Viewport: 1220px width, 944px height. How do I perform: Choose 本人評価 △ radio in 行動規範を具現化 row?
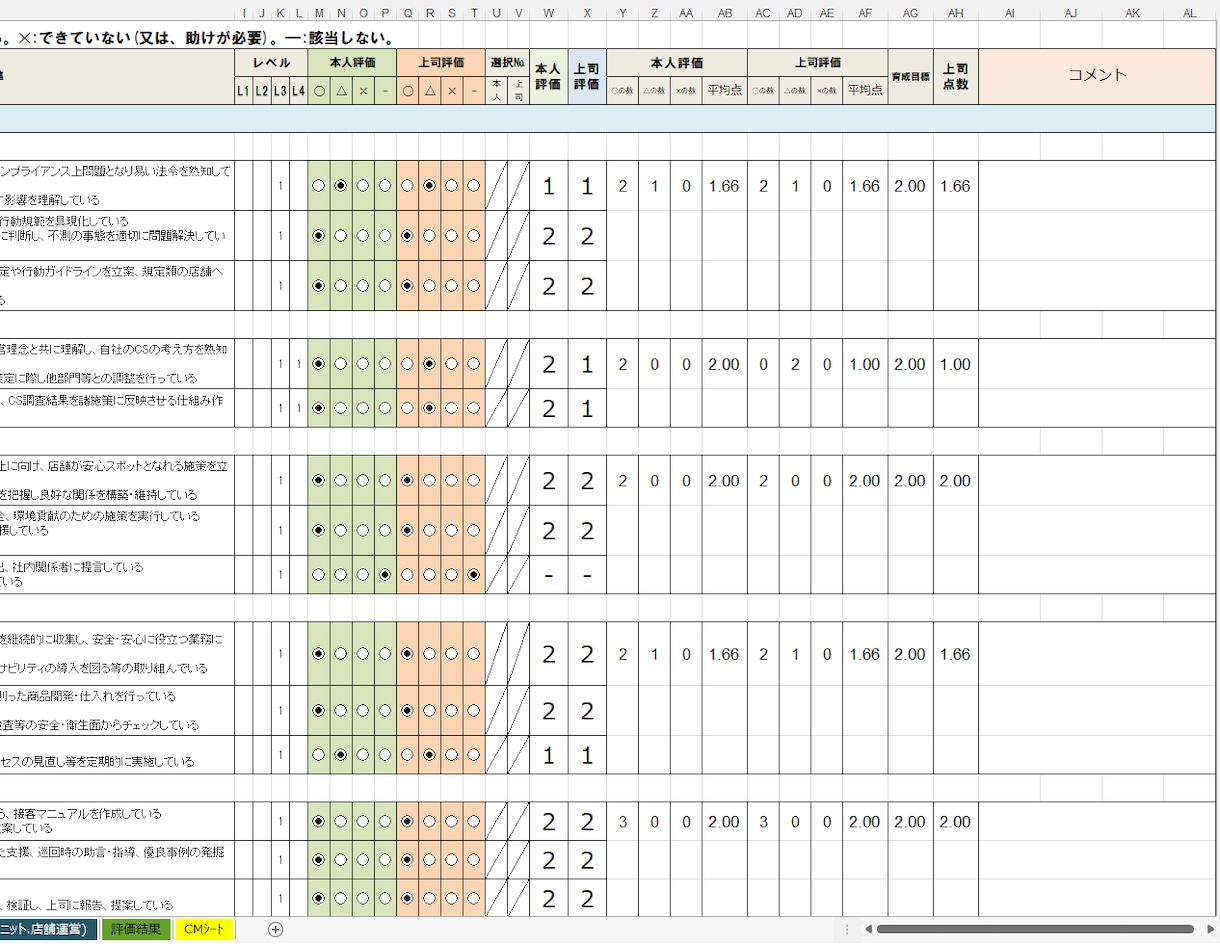[341, 236]
